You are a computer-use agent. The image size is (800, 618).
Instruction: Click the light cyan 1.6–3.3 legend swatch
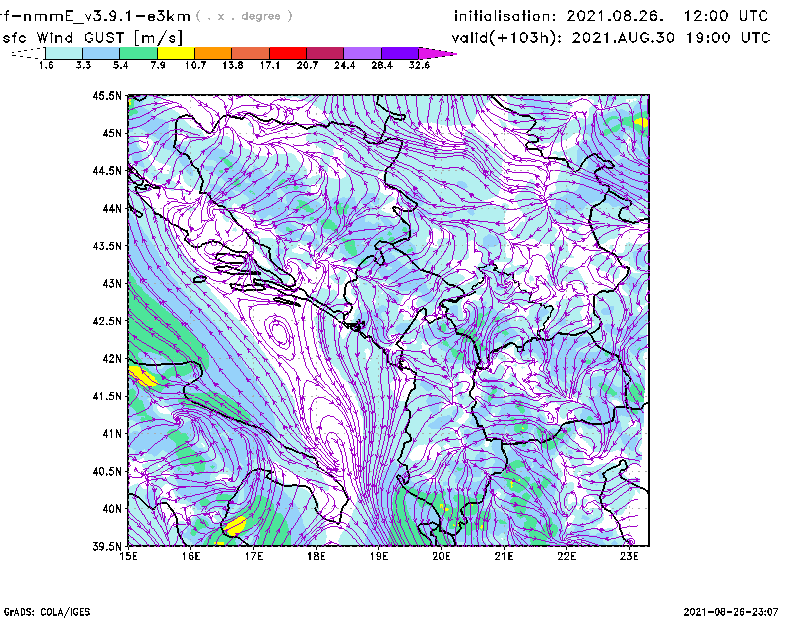click(x=64, y=53)
